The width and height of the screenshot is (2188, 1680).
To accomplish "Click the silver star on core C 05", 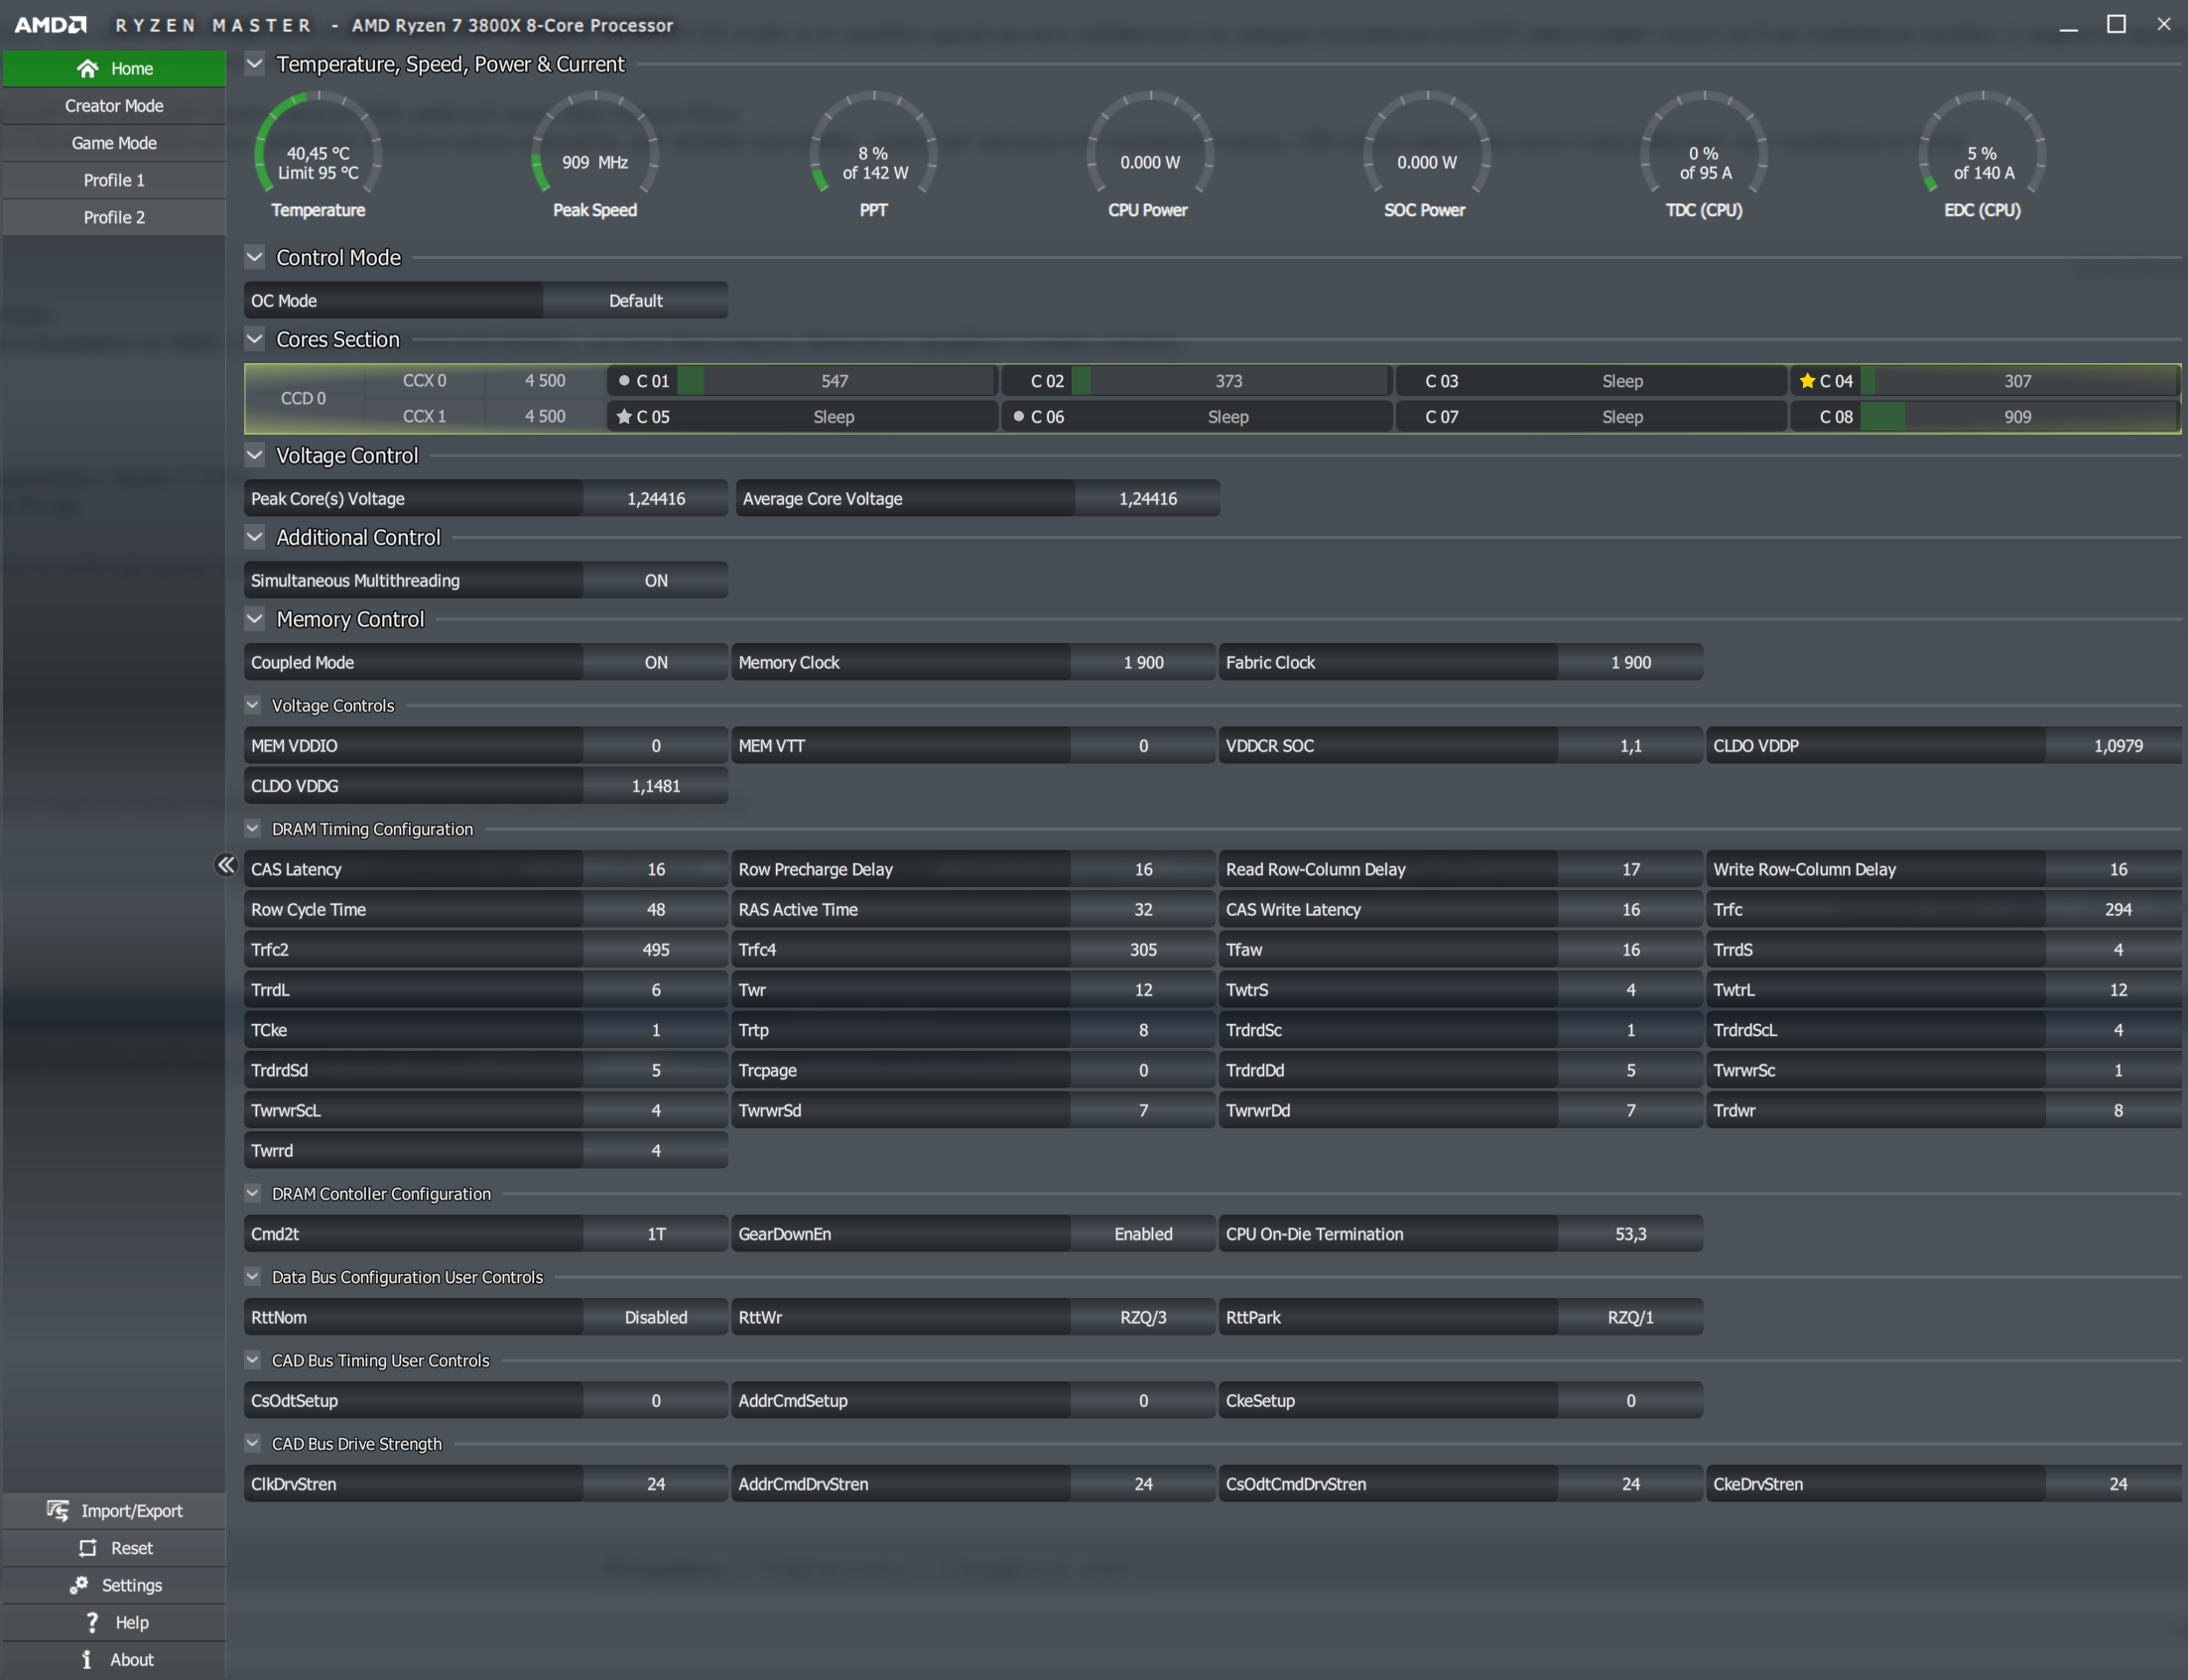I will [x=624, y=417].
